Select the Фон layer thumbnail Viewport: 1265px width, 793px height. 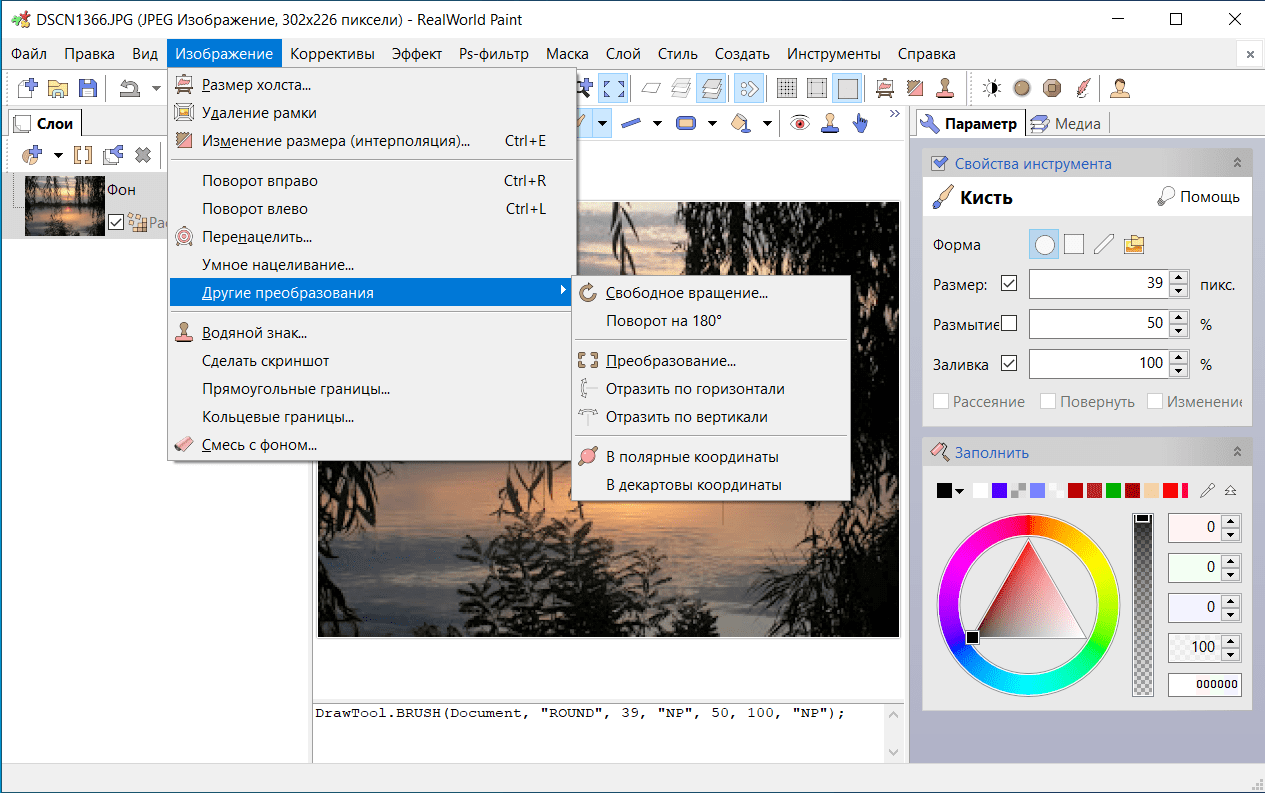point(64,205)
